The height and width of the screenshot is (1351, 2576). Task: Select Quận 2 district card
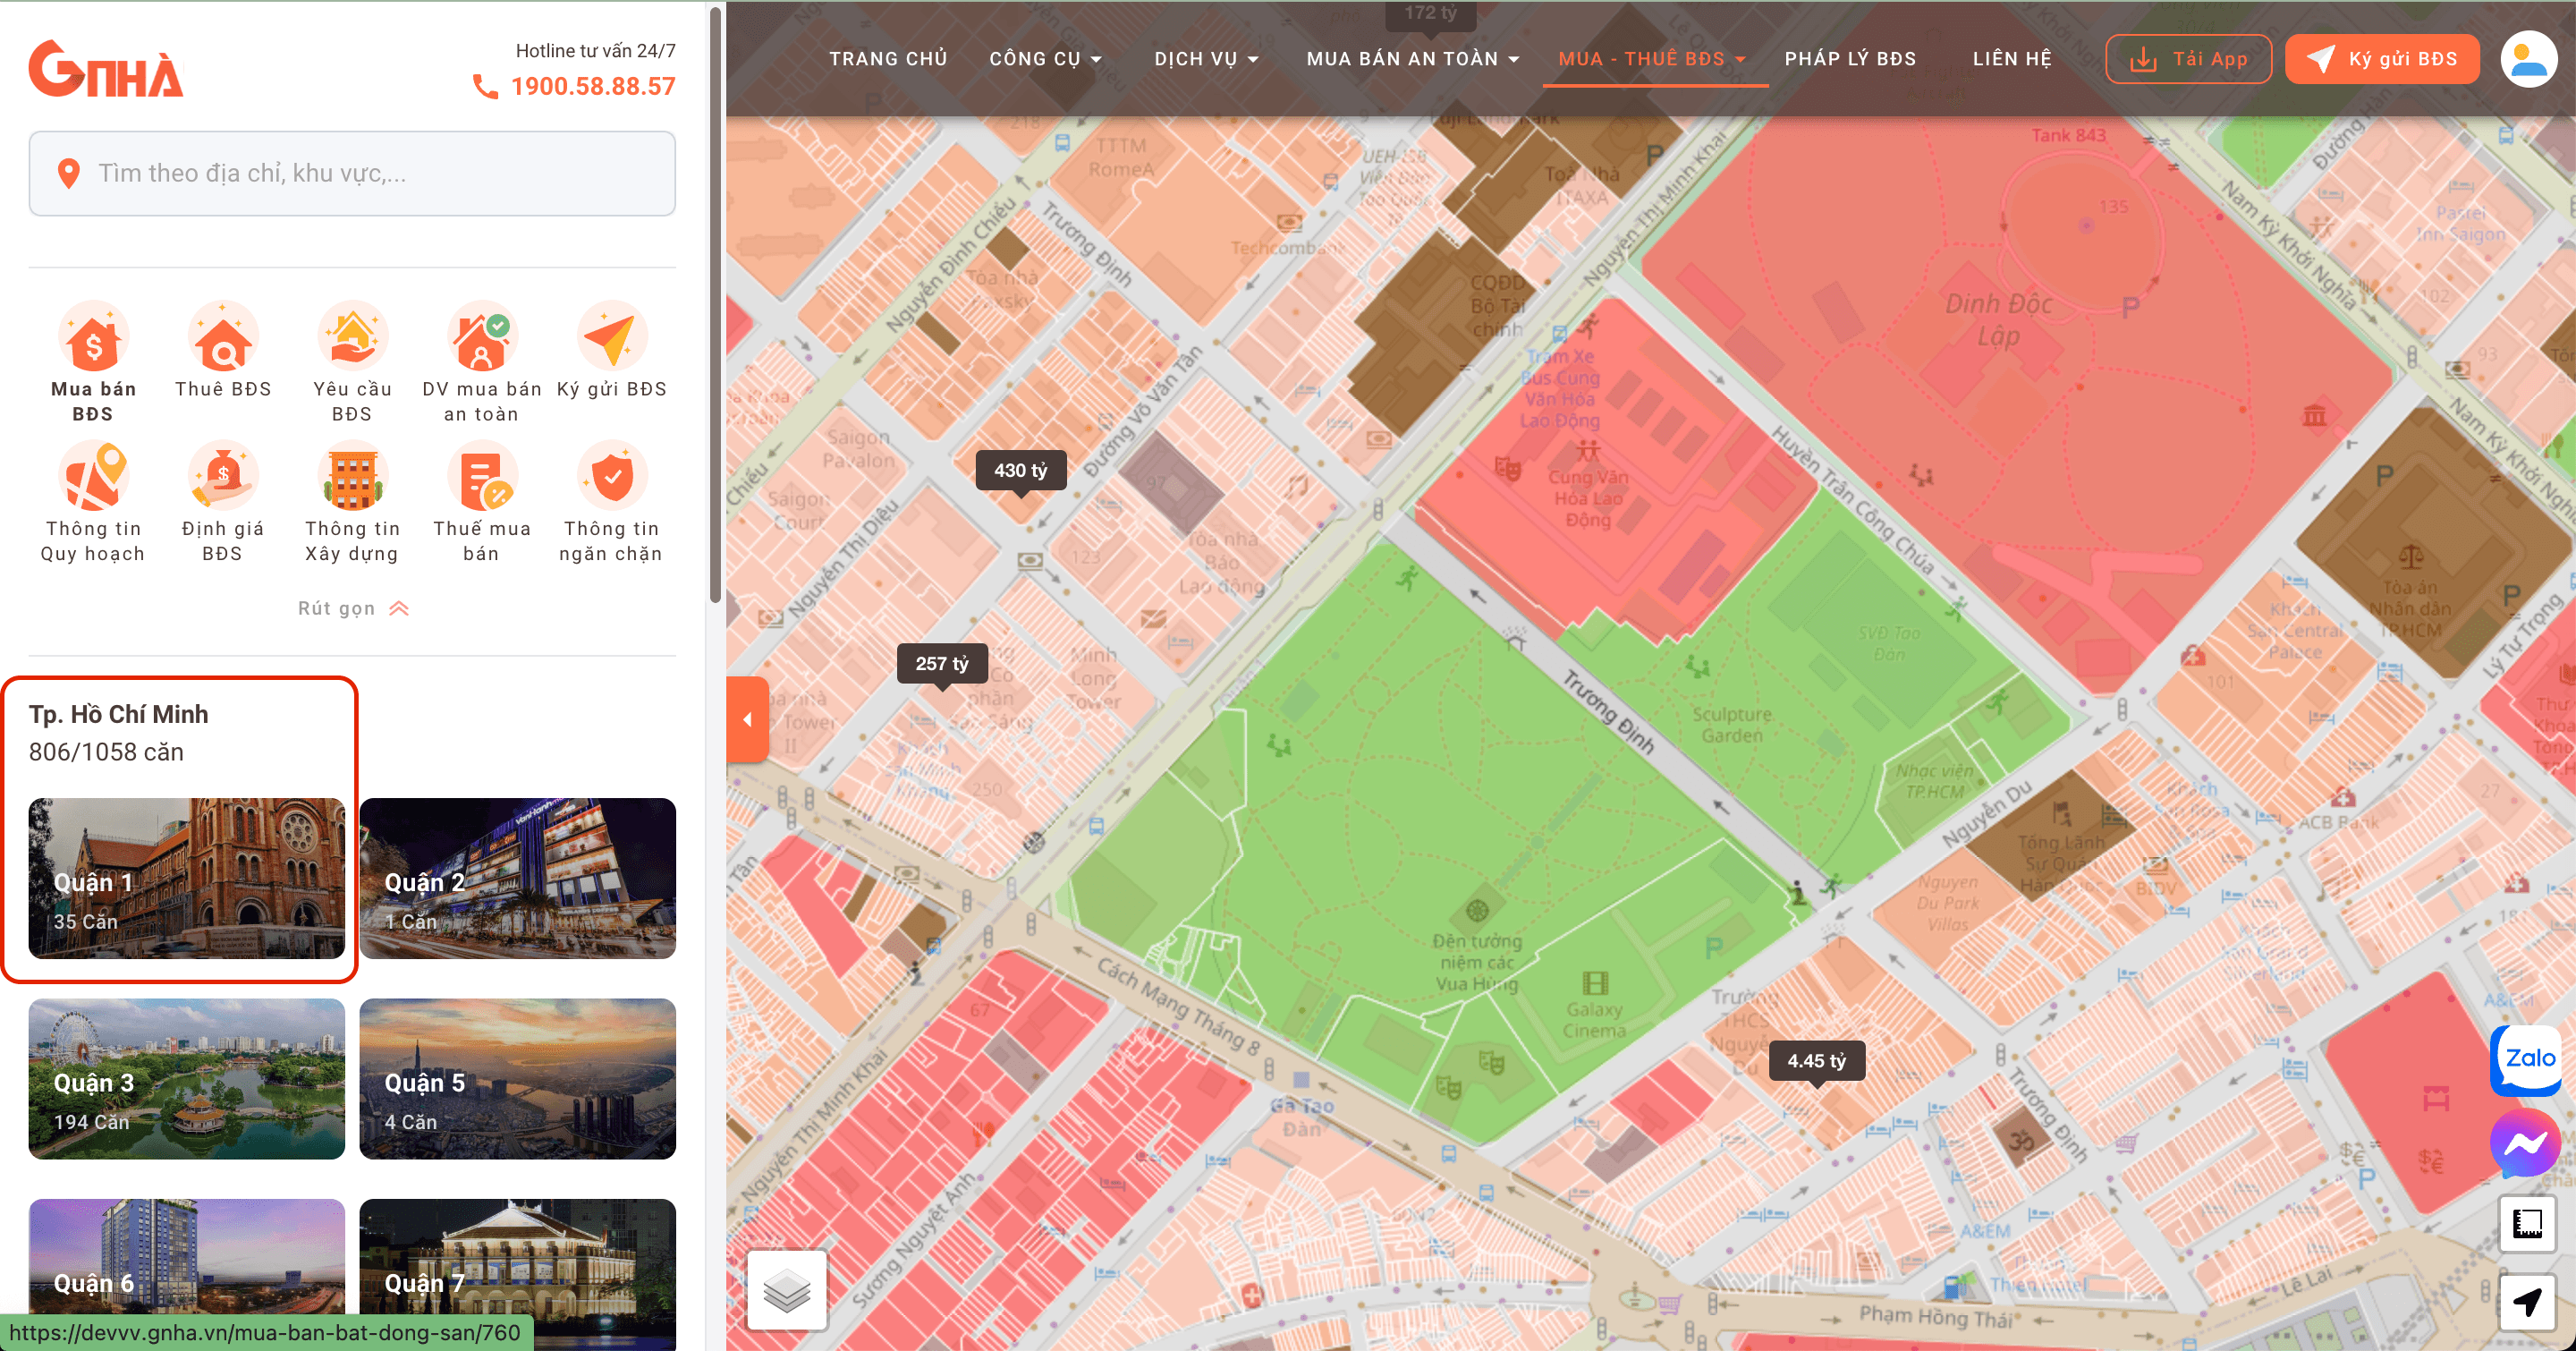point(518,878)
